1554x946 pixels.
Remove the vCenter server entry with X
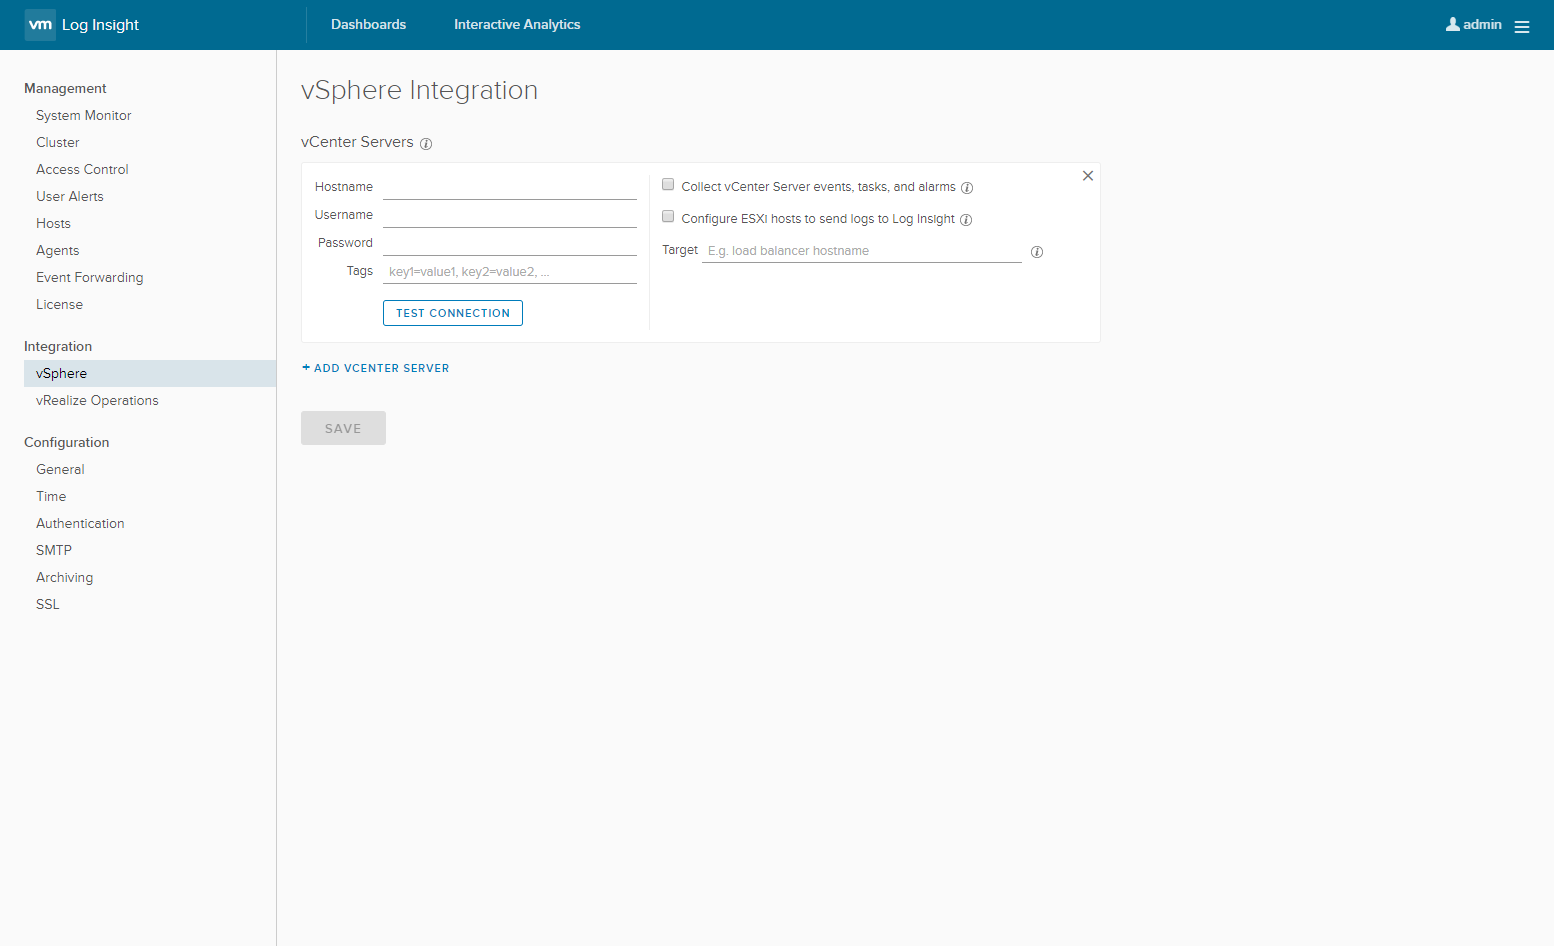pyautogui.click(x=1088, y=176)
